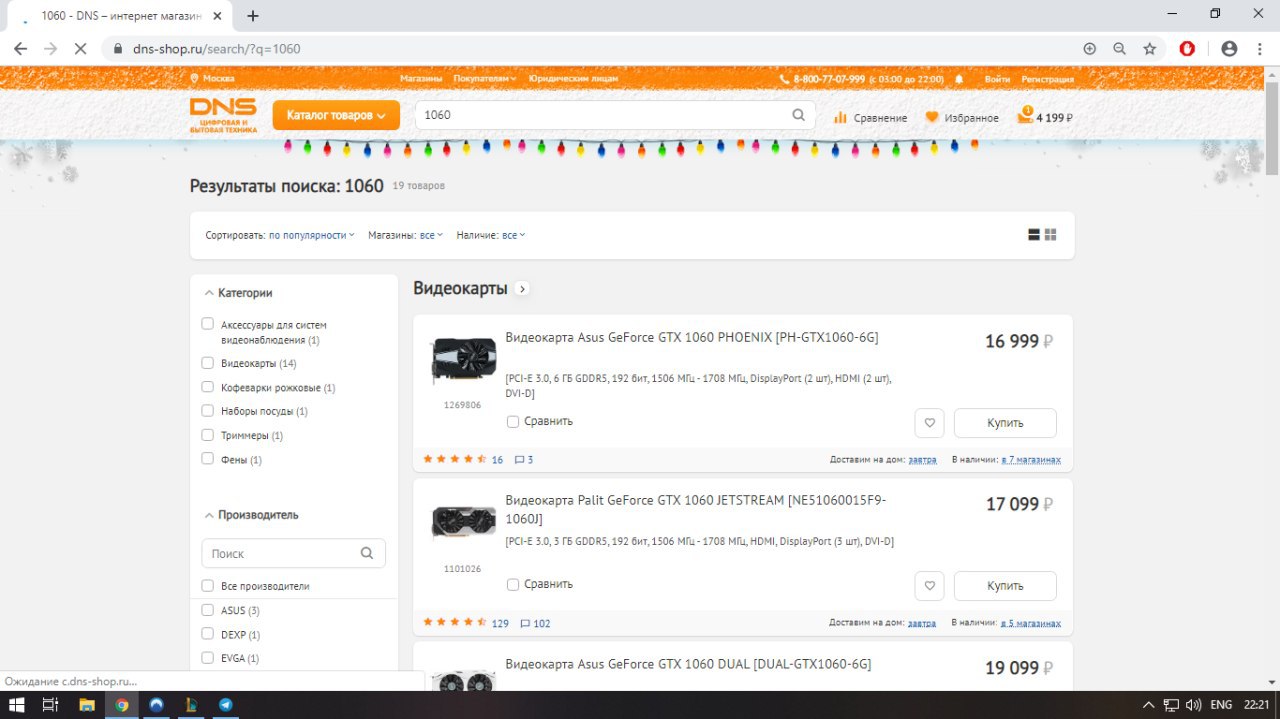The image size is (1280, 719).
Task: Open Telegram from the taskbar
Action: 225,704
